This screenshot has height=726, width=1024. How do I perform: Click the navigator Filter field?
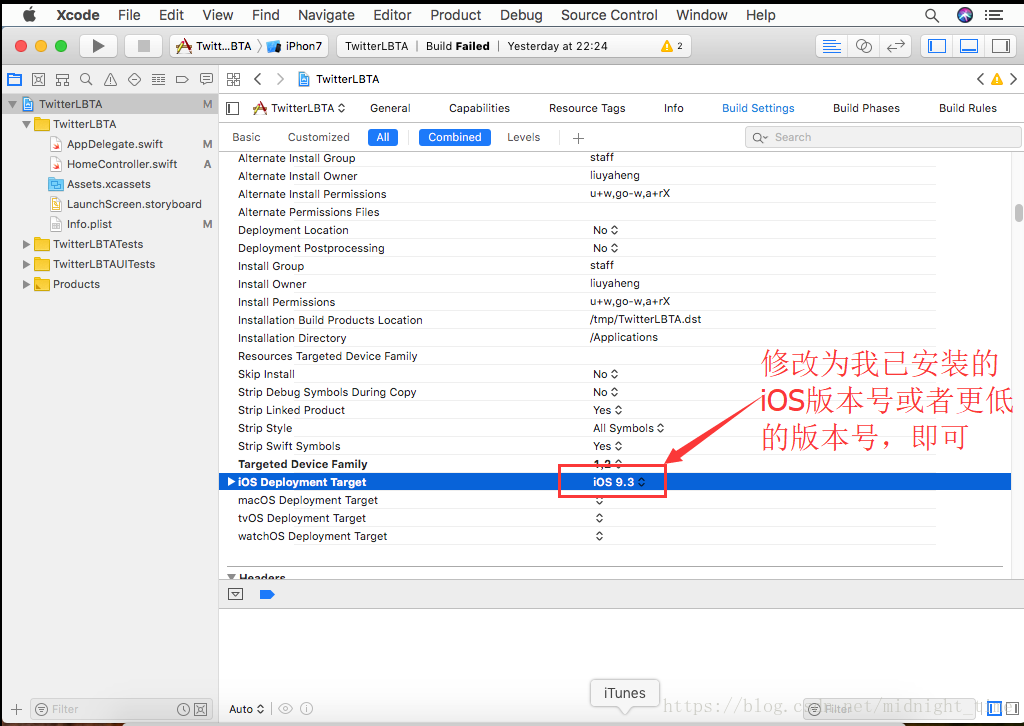click(120, 709)
